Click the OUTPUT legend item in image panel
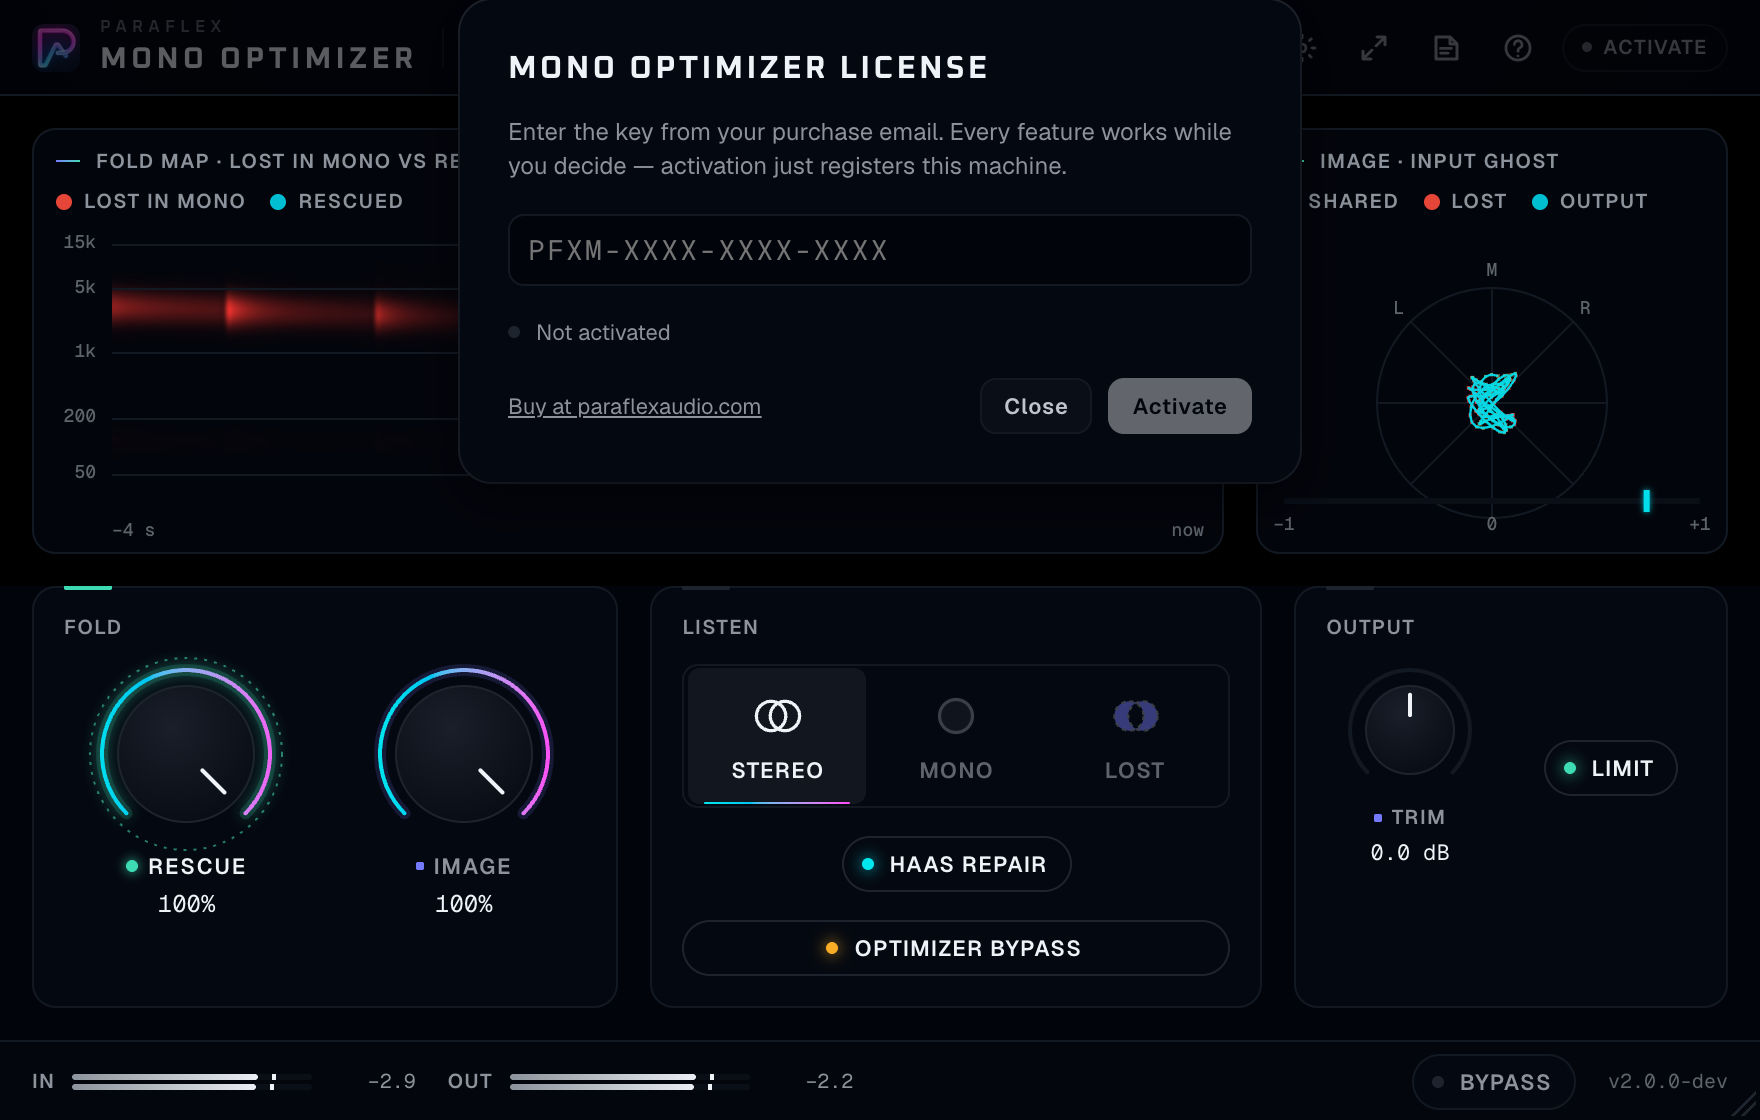The height and width of the screenshot is (1120, 1760). (1590, 201)
